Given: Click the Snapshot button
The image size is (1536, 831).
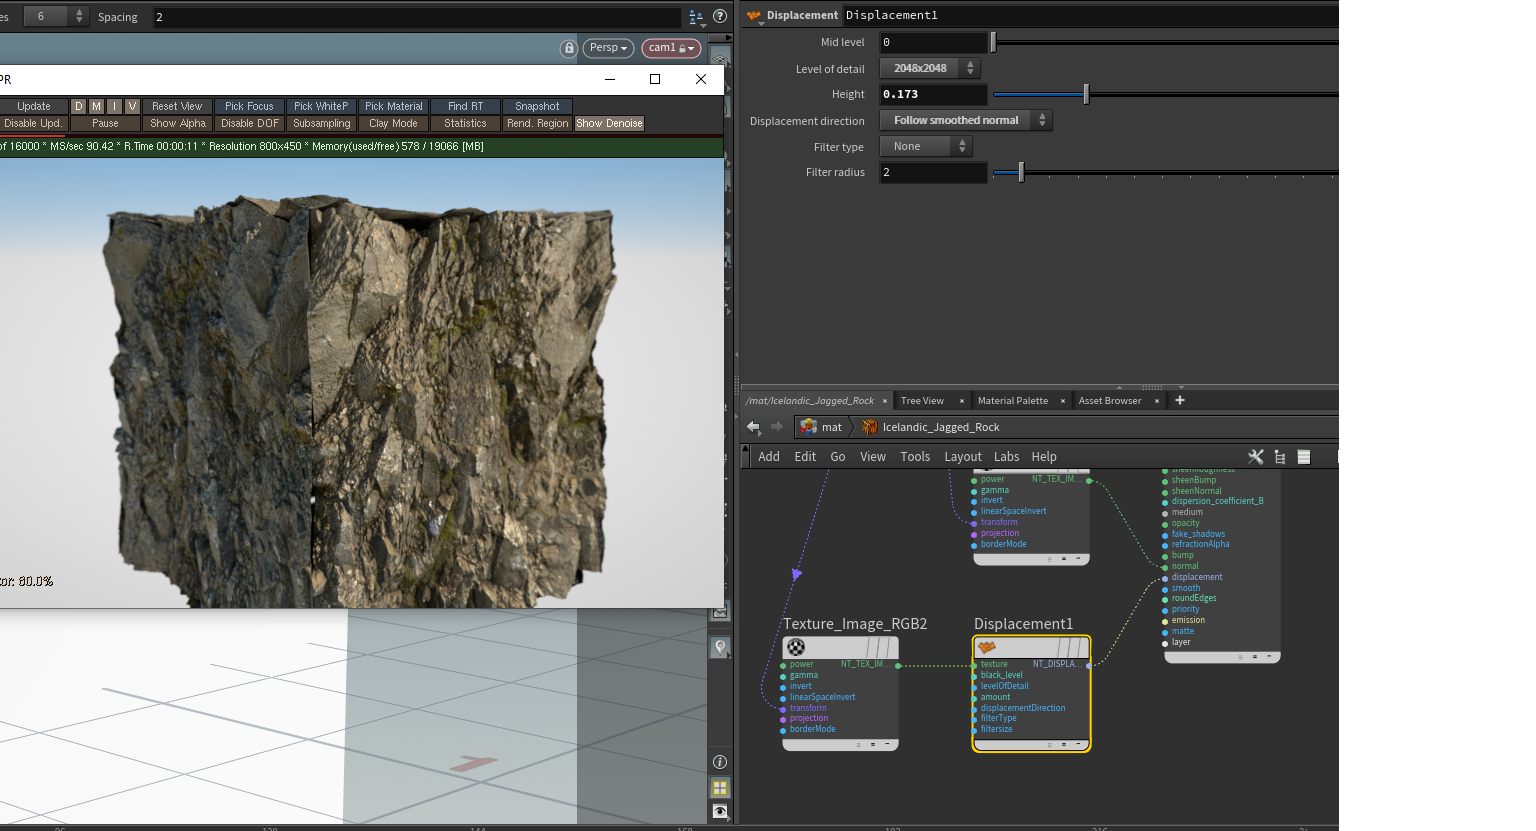Looking at the screenshot, I should [x=537, y=106].
